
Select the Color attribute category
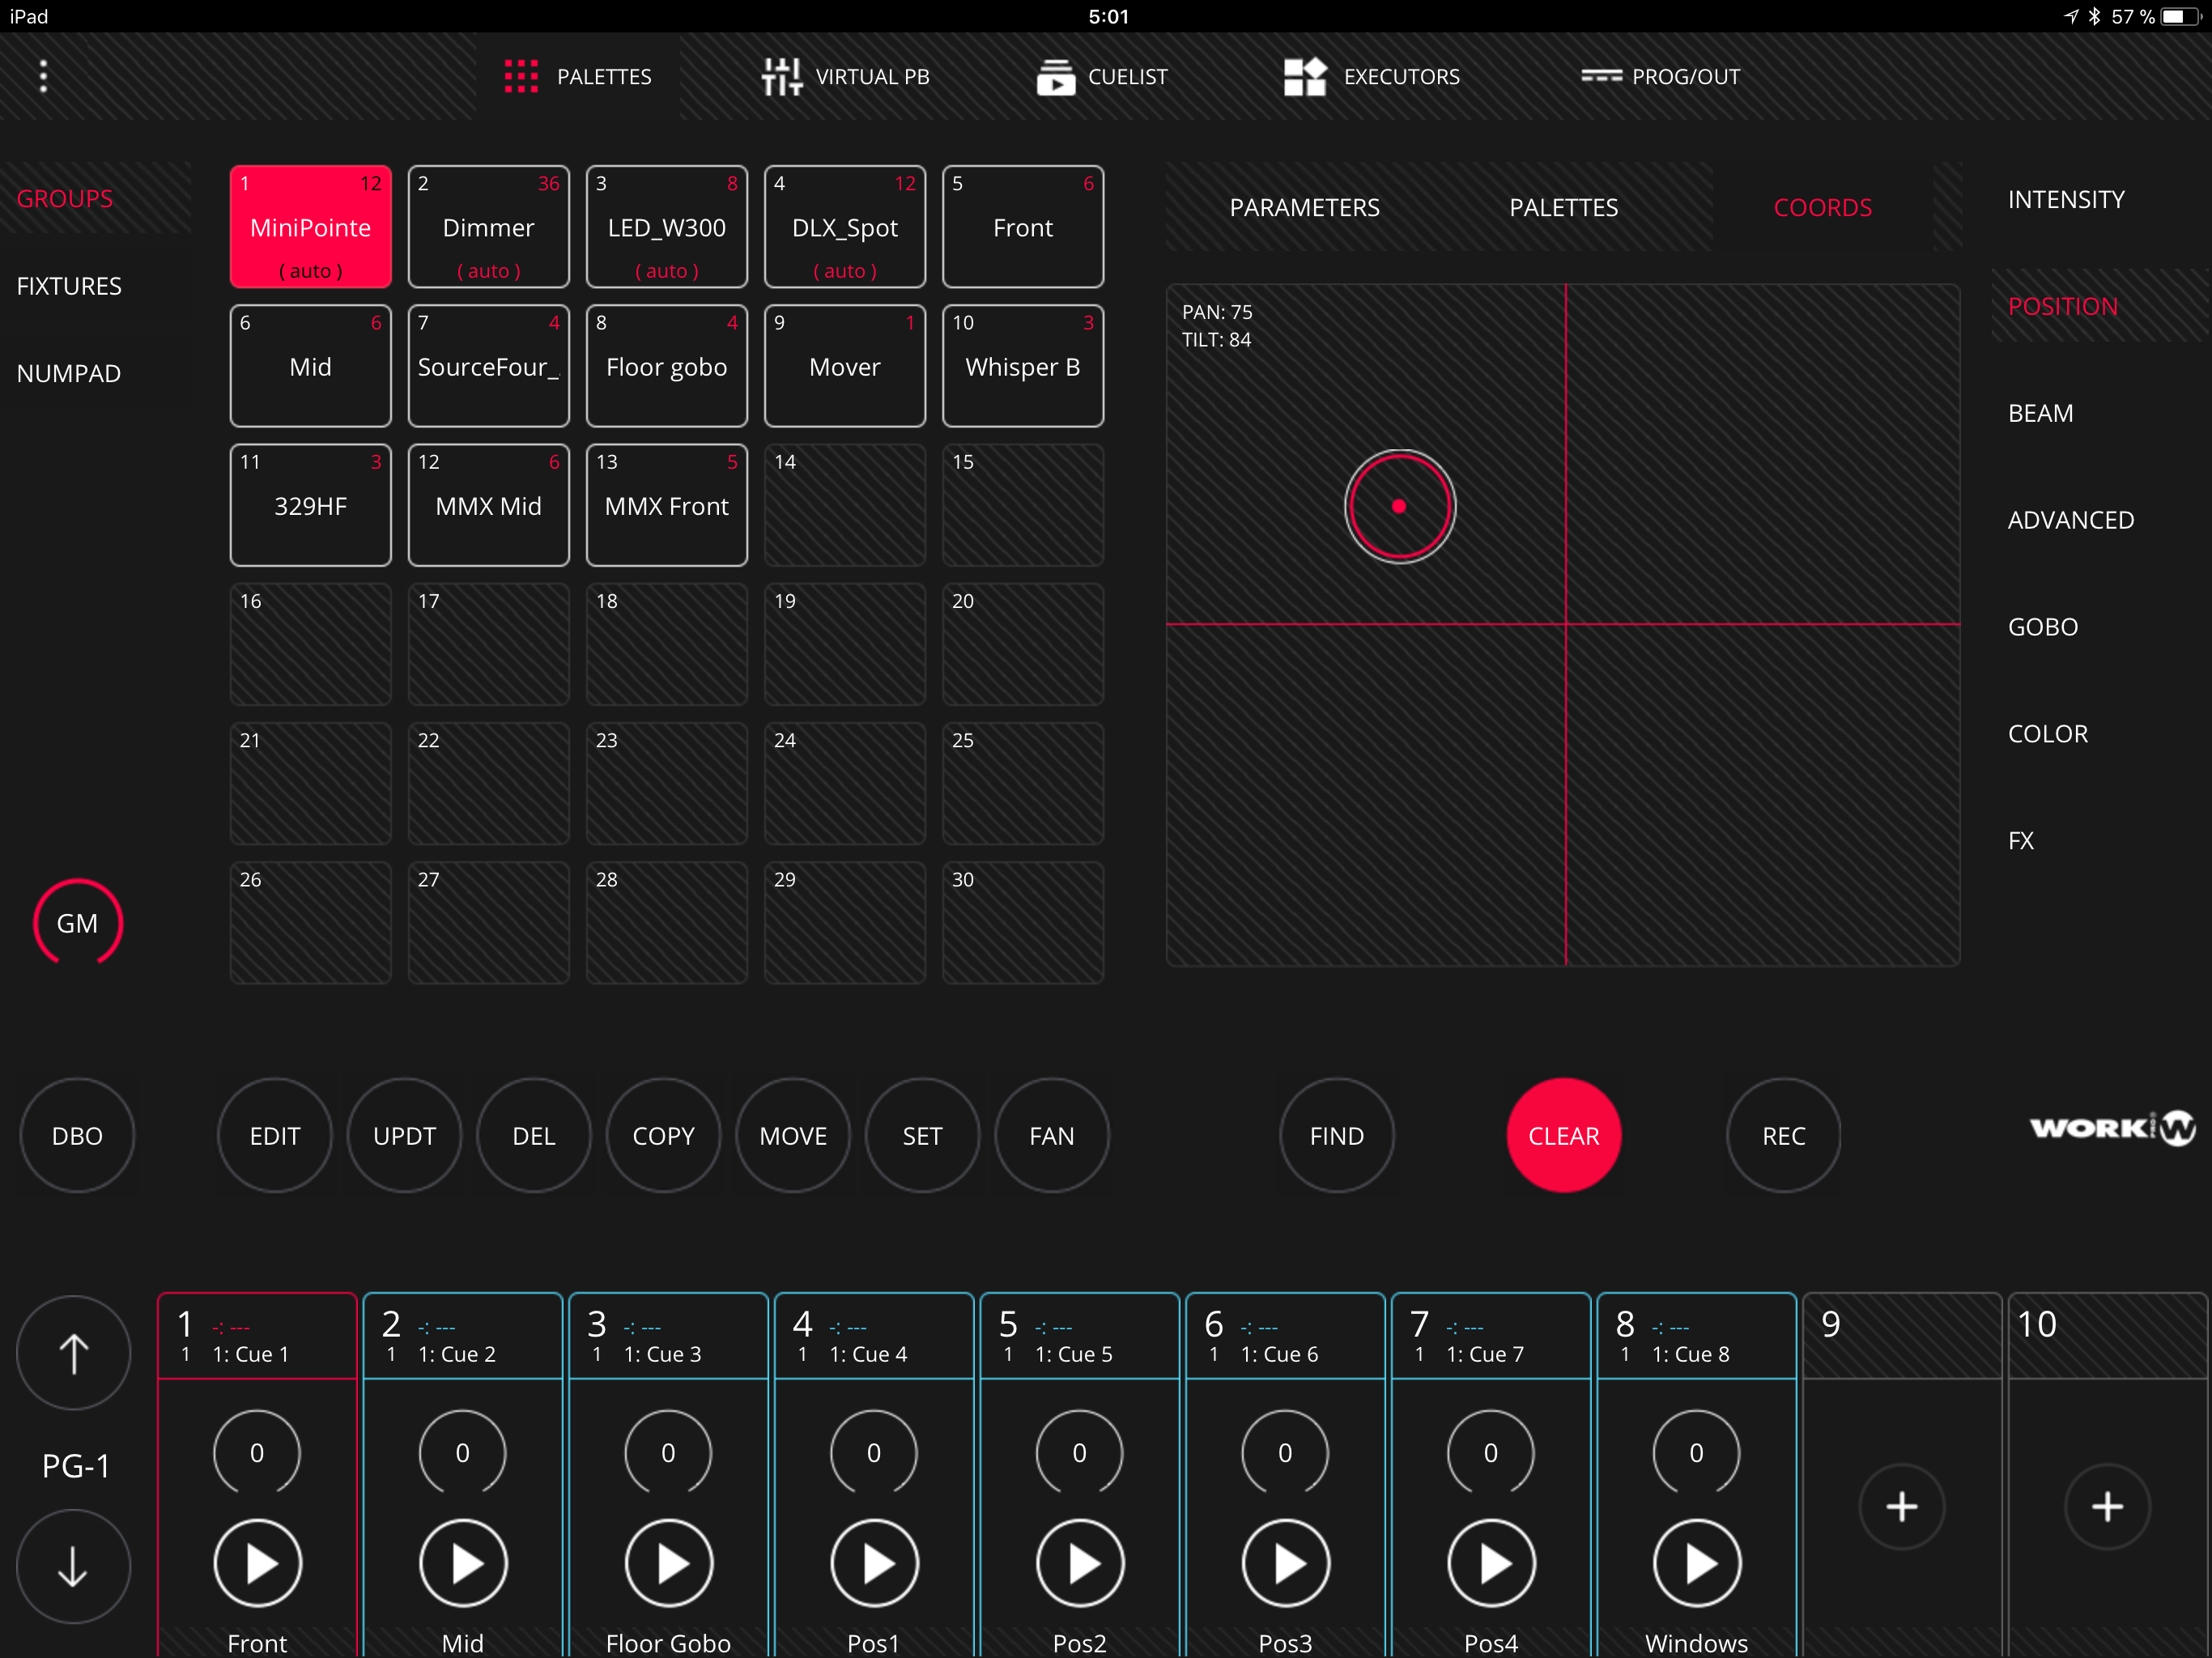click(2047, 733)
